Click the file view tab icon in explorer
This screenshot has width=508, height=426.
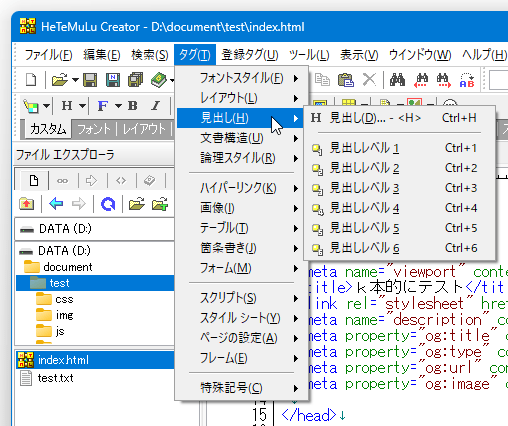coord(34,181)
